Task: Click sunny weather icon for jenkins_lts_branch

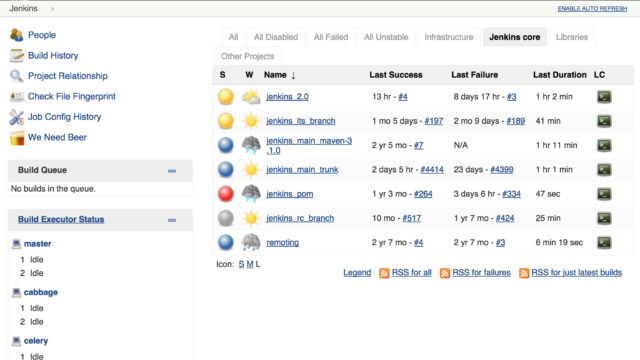Action: pos(251,121)
